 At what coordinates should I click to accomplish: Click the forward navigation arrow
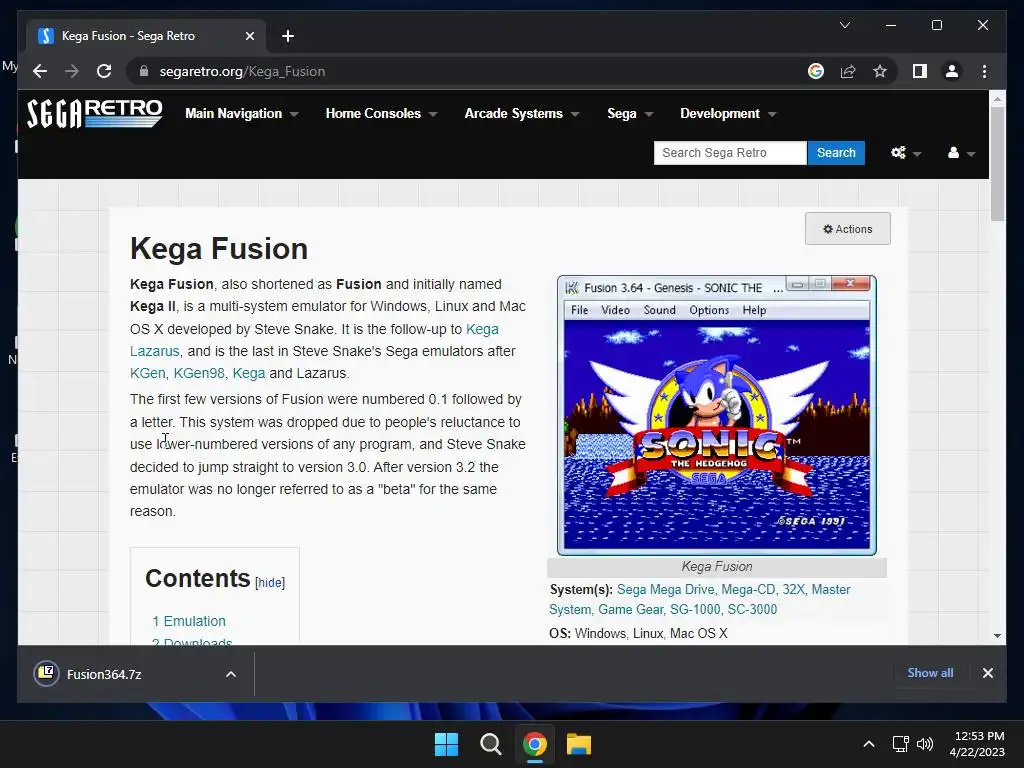[x=72, y=71]
